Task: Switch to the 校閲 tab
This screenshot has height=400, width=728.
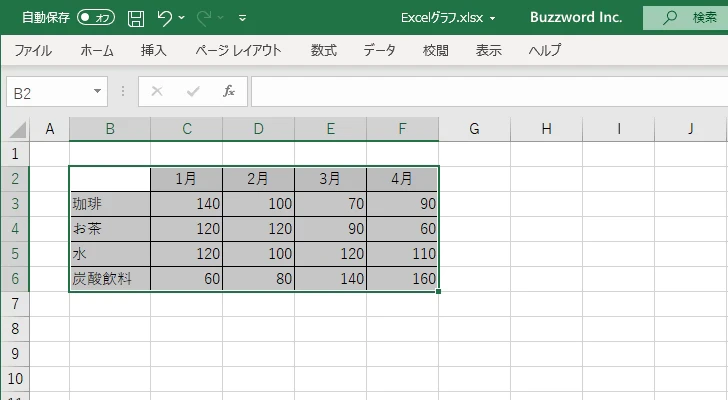Action: (436, 50)
